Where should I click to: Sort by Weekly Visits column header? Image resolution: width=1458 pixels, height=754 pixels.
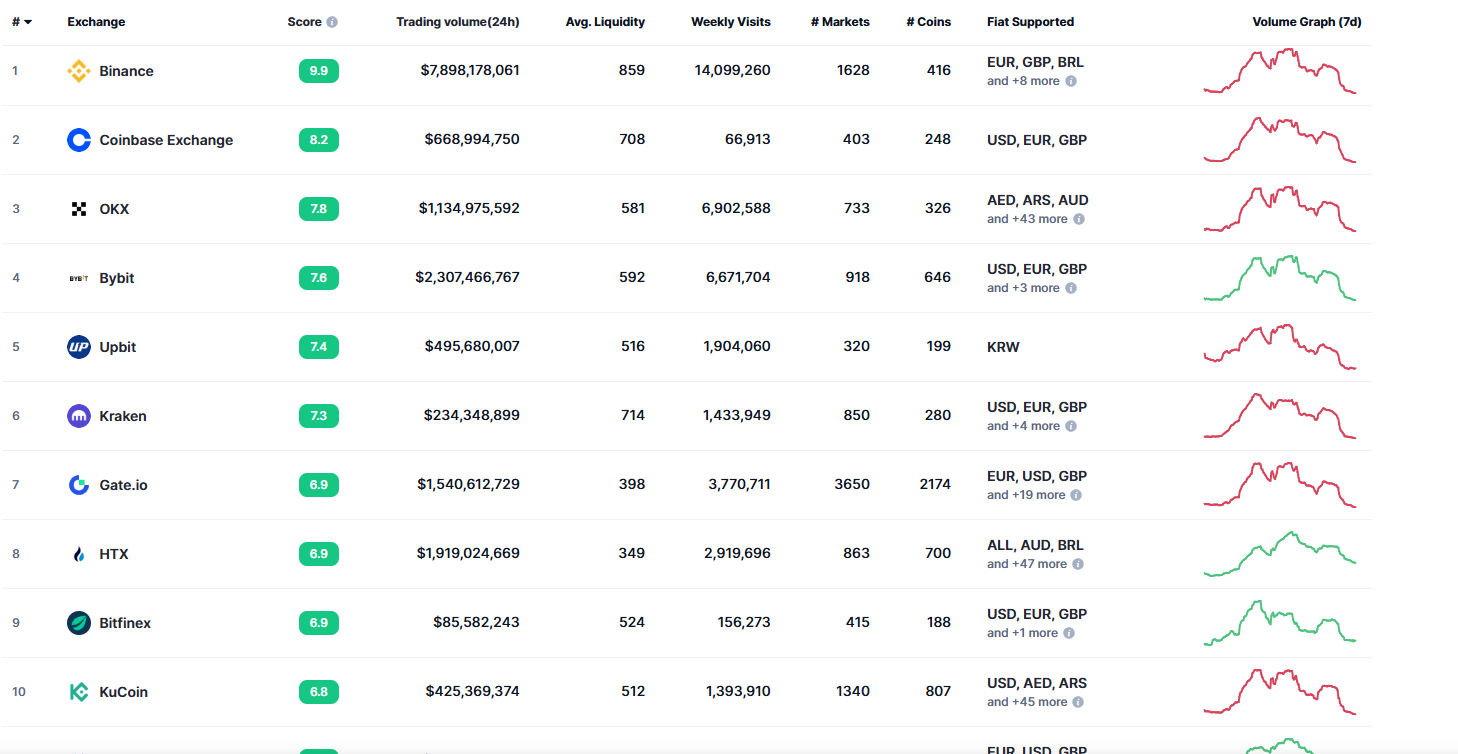click(x=730, y=22)
